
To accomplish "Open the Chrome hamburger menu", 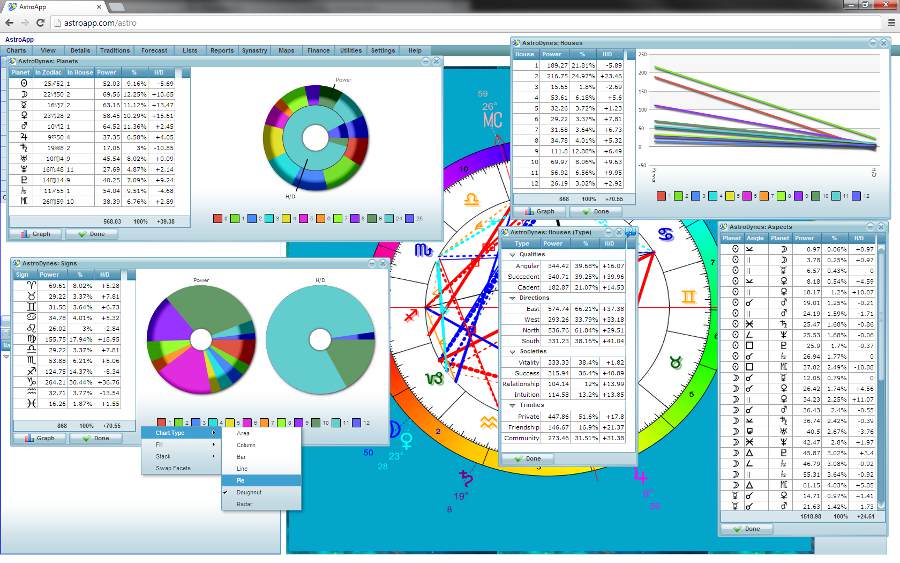I will pos(890,21).
